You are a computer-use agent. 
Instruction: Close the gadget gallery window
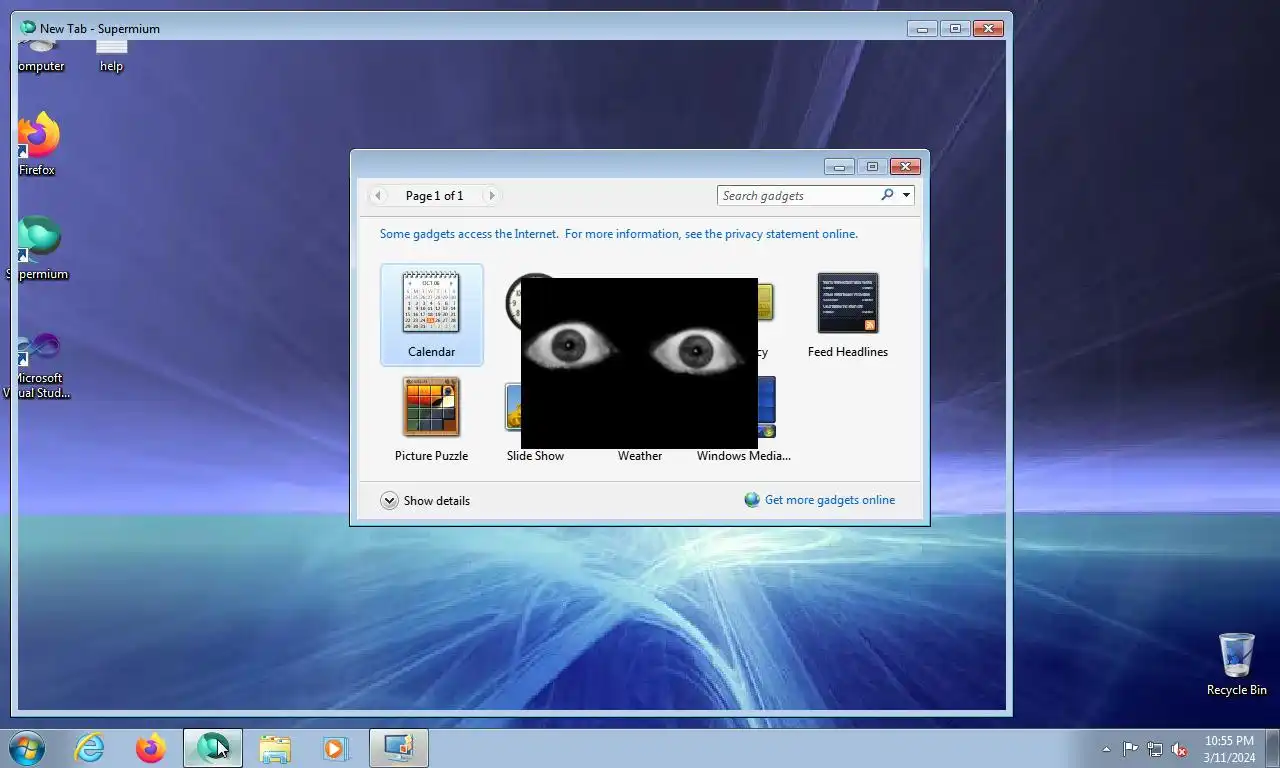[x=905, y=167]
